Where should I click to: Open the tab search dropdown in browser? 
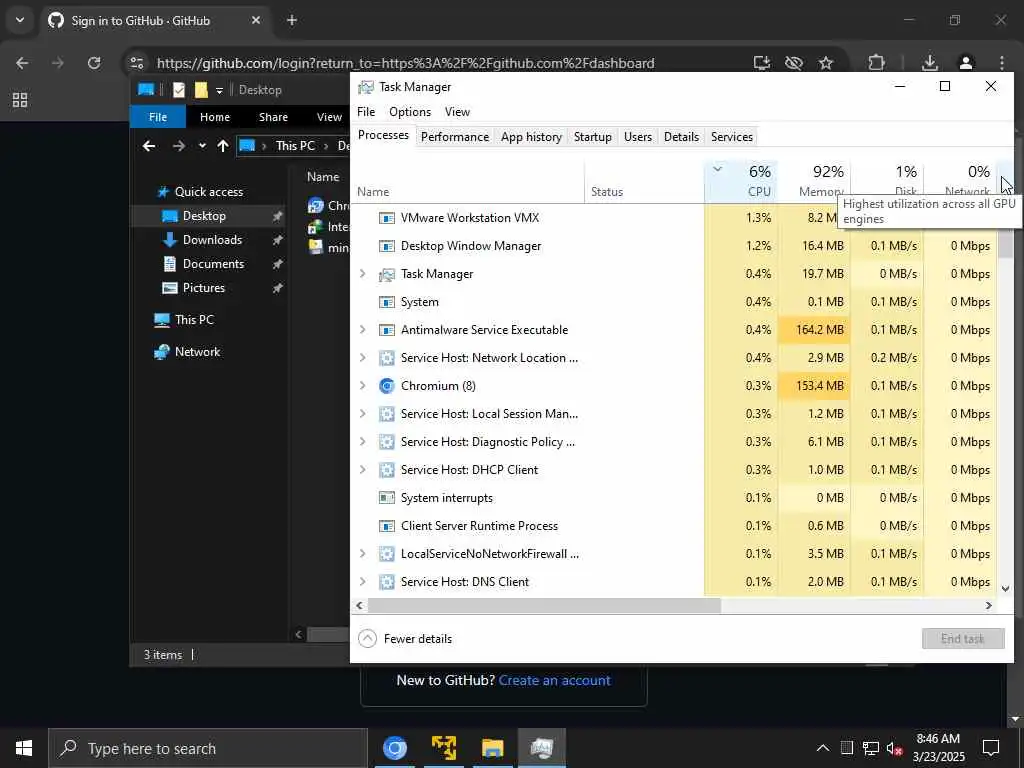coord(20,20)
